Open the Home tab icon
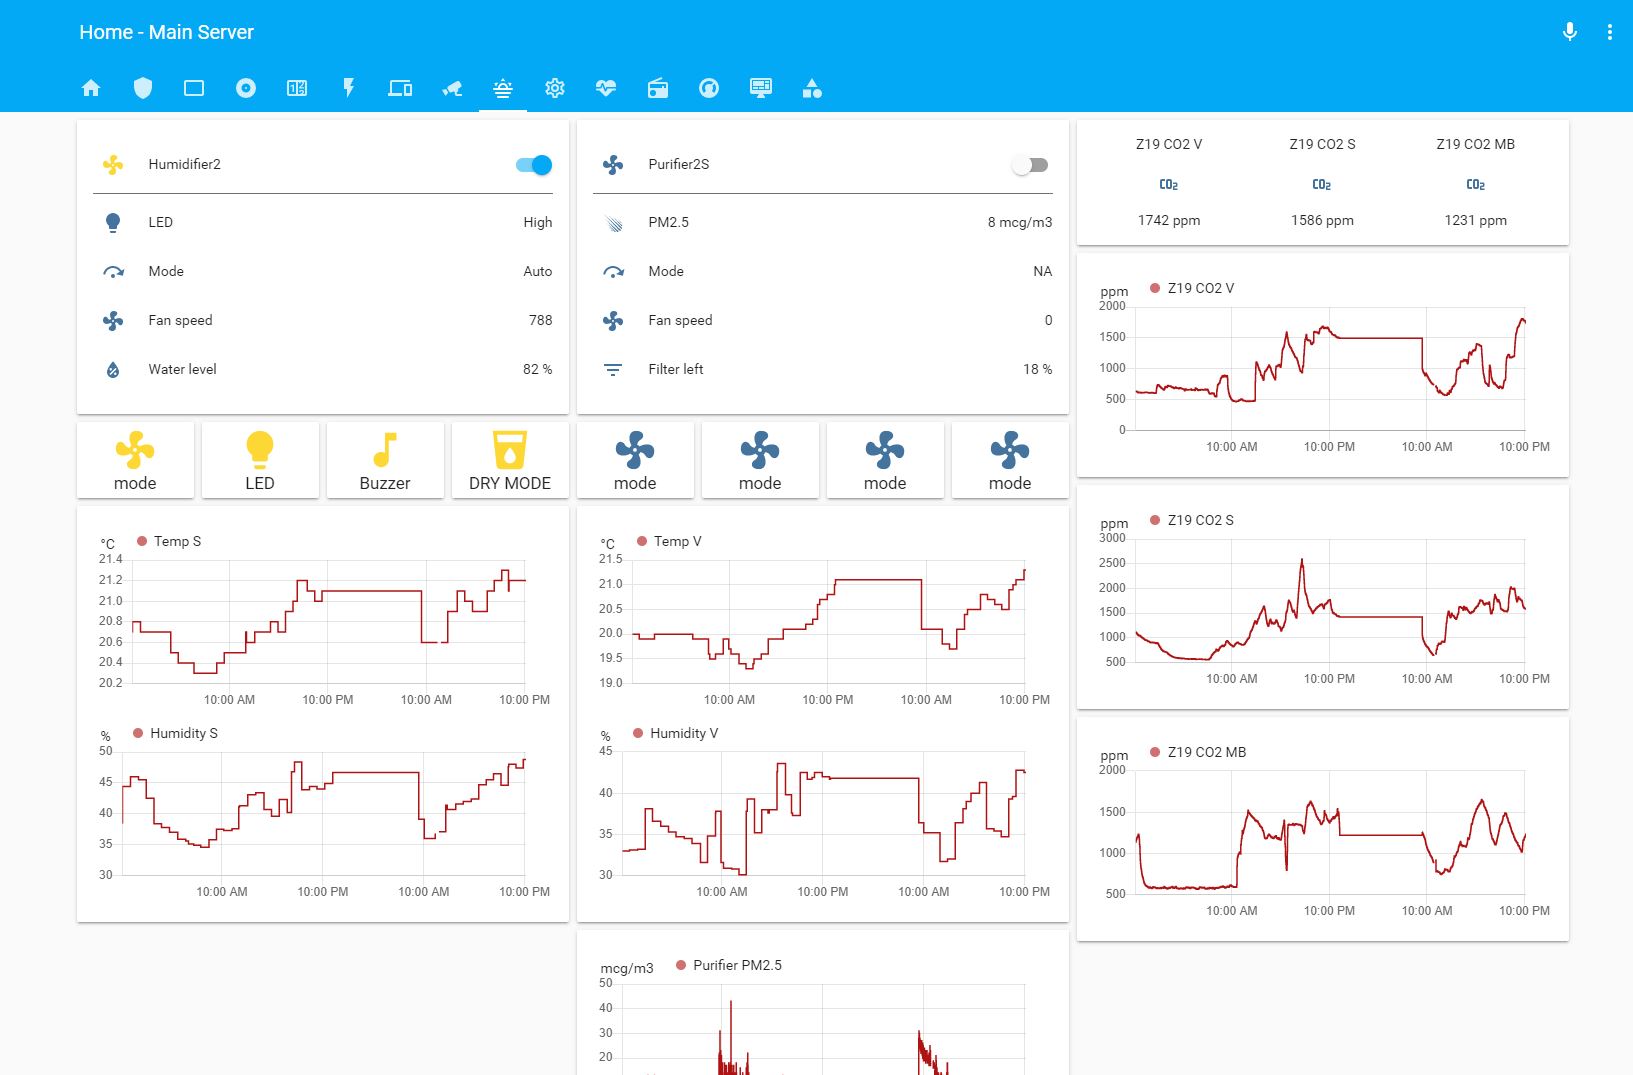 [91, 88]
